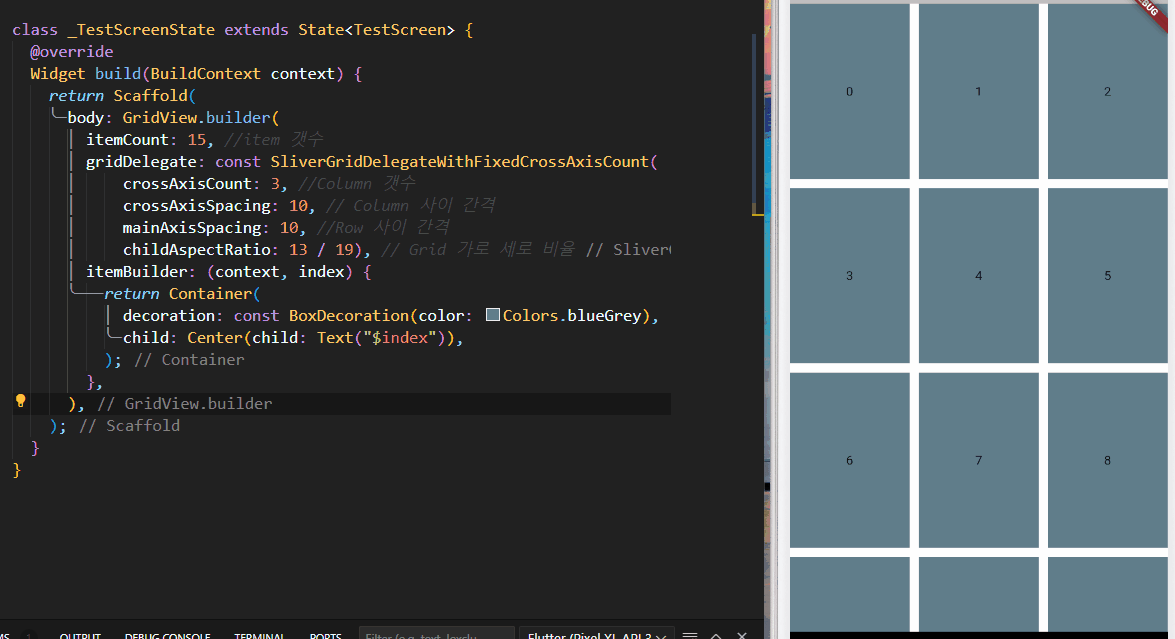Click the 'return Scaffold(' line
Image resolution: width=1175 pixels, height=639 pixels.
click(122, 96)
